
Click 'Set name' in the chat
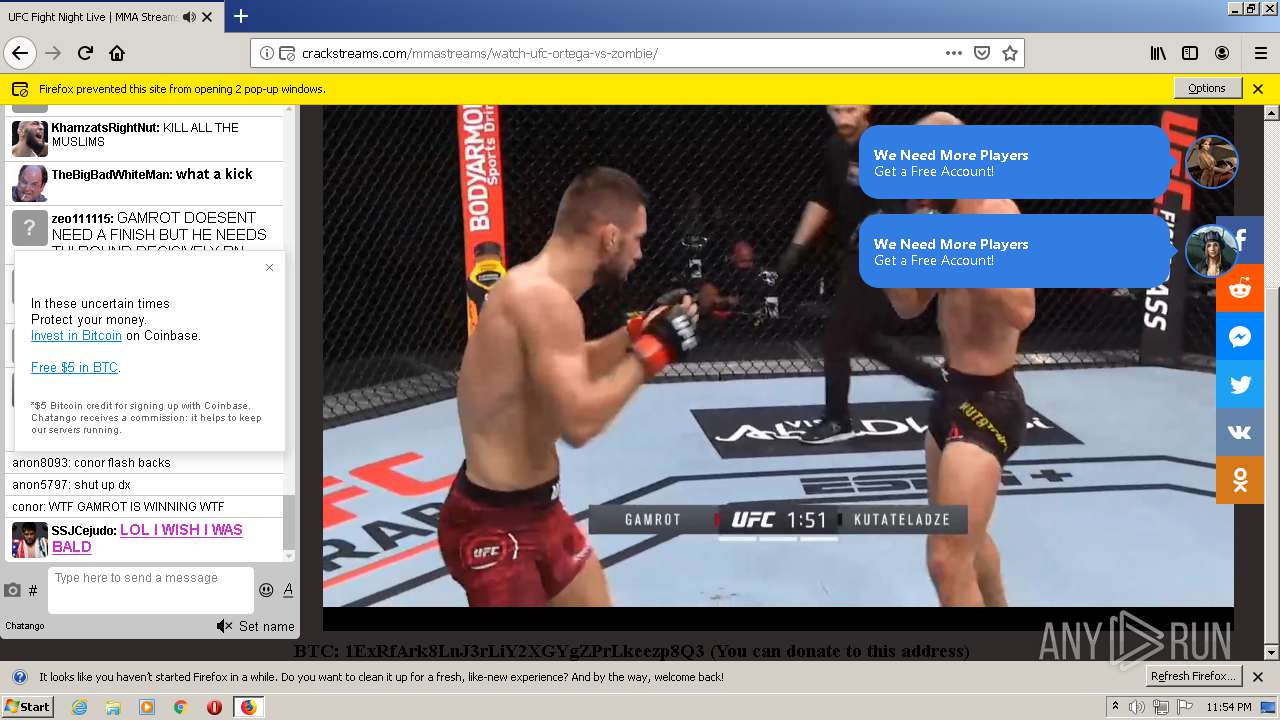tap(267, 626)
